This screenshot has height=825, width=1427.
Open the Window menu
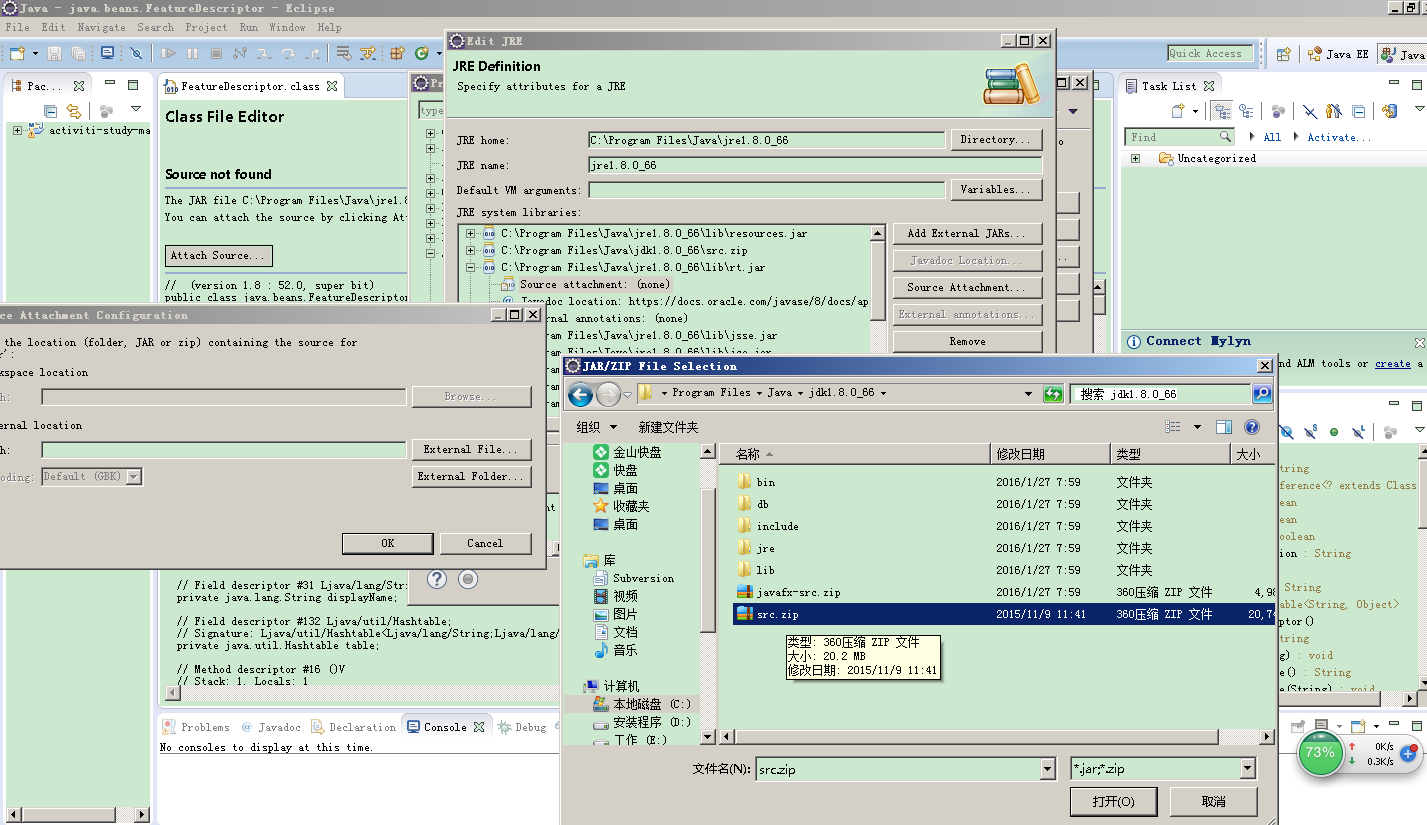(x=287, y=27)
